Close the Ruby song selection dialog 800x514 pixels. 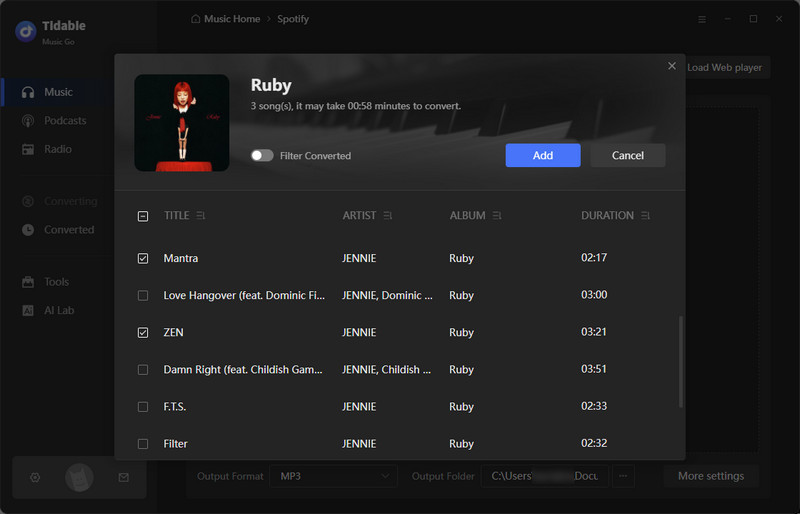[672, 66]
